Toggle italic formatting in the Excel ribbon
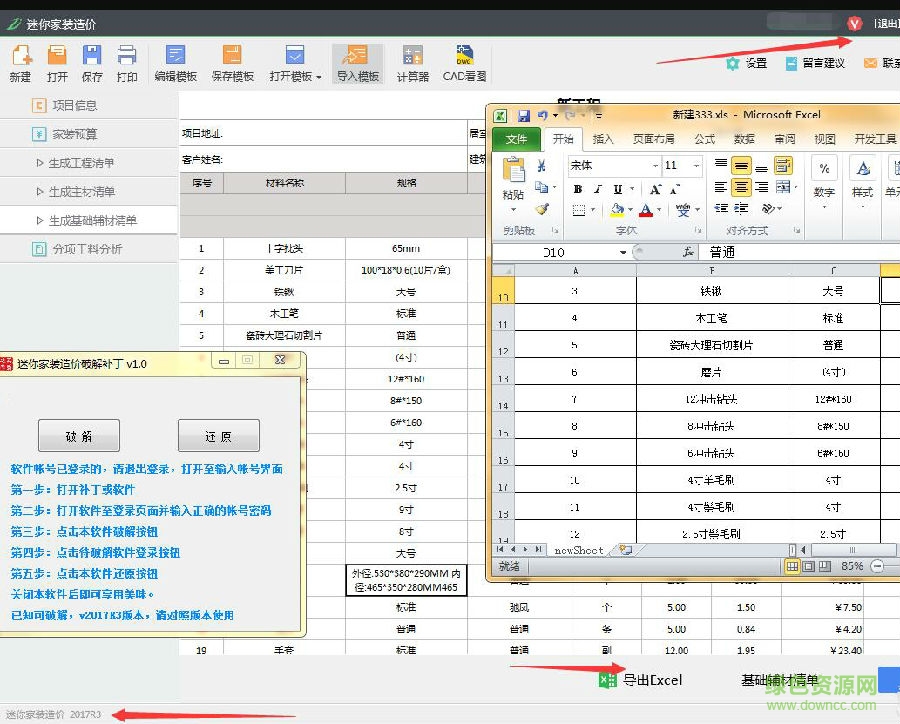The width and height of the screenshot is (900, 724). click(597, 189)
